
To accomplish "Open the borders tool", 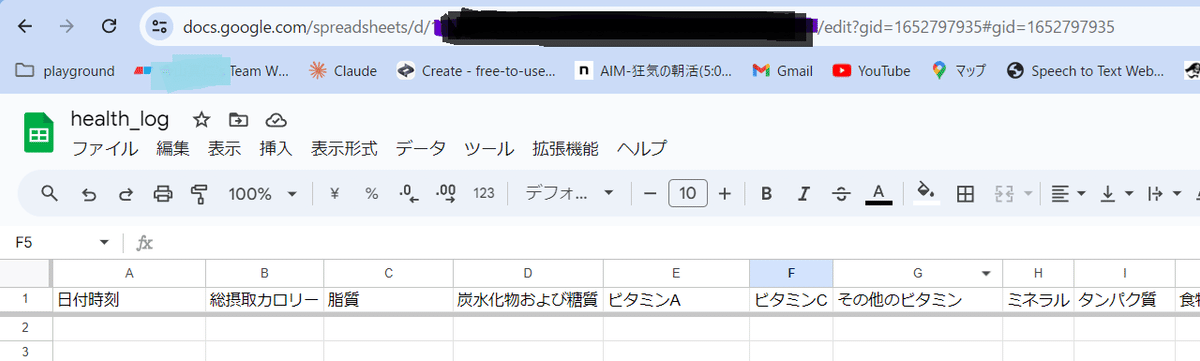I will [x=965, y=194].
